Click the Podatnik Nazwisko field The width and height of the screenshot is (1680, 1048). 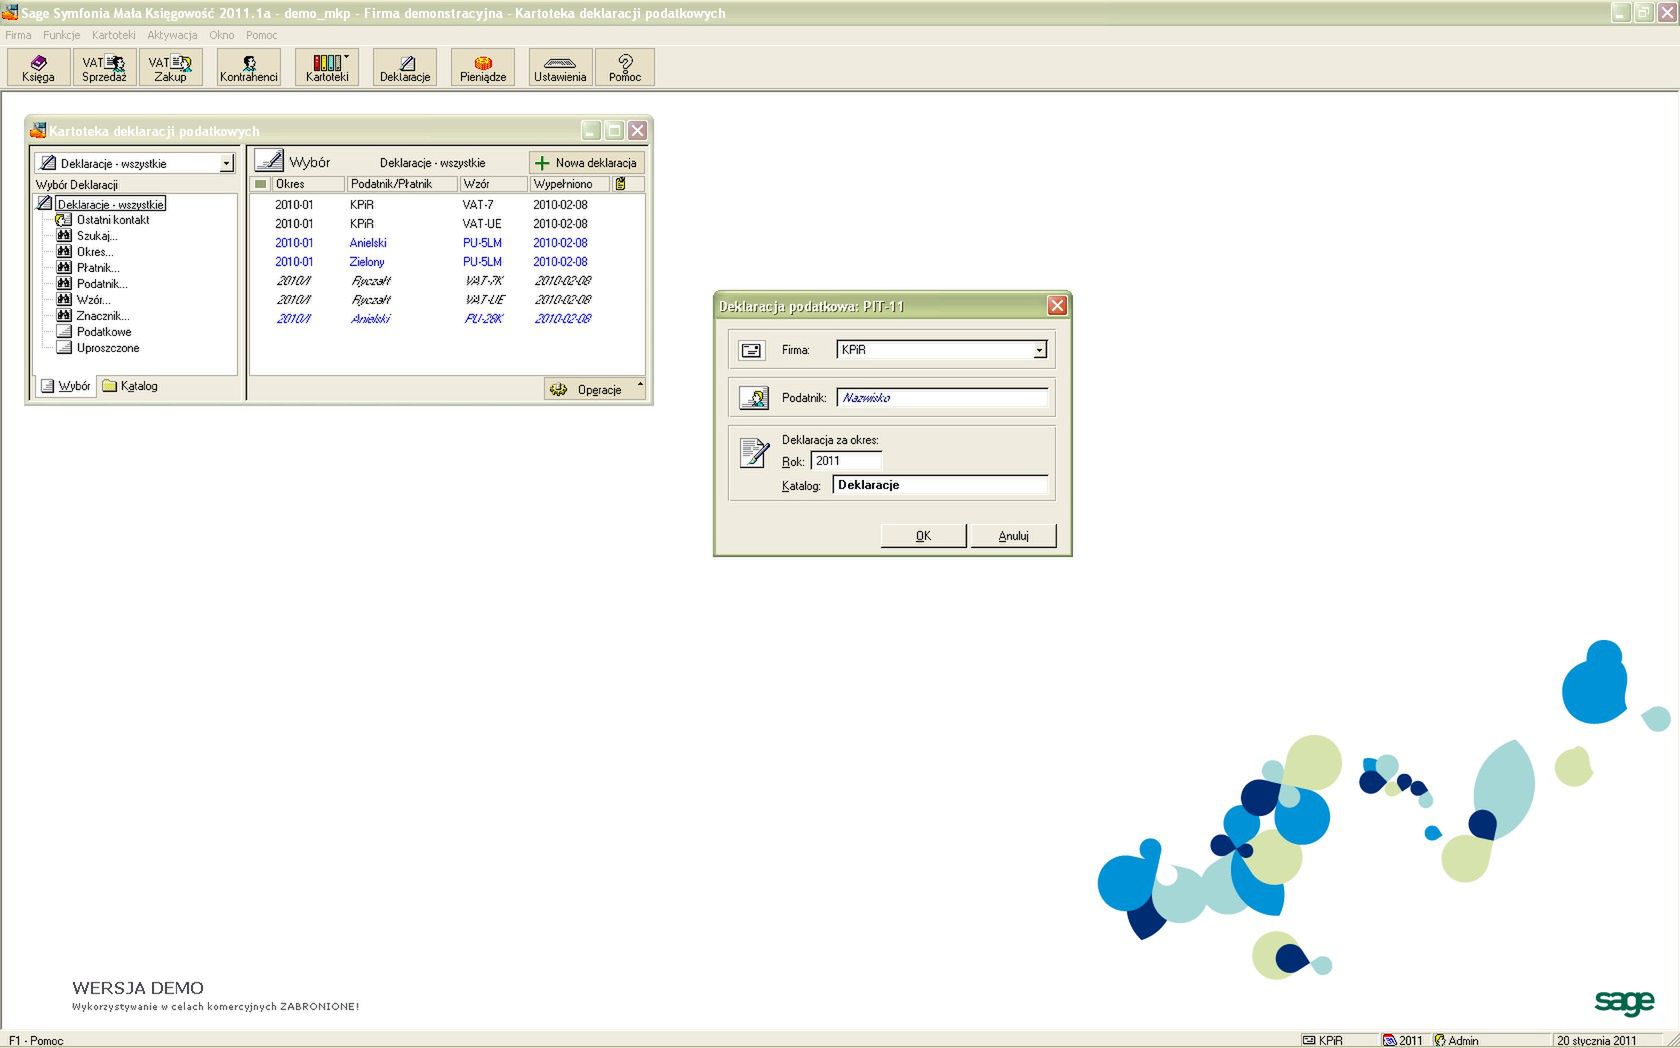942,398
